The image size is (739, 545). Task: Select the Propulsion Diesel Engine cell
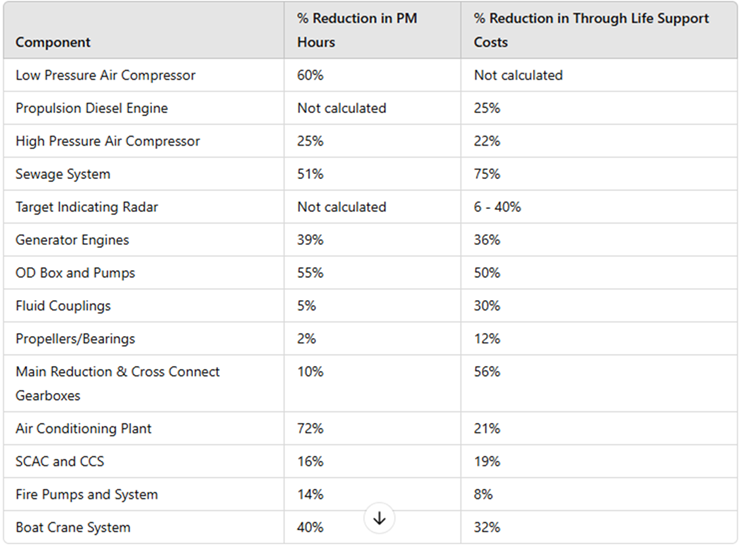(91, 108)
